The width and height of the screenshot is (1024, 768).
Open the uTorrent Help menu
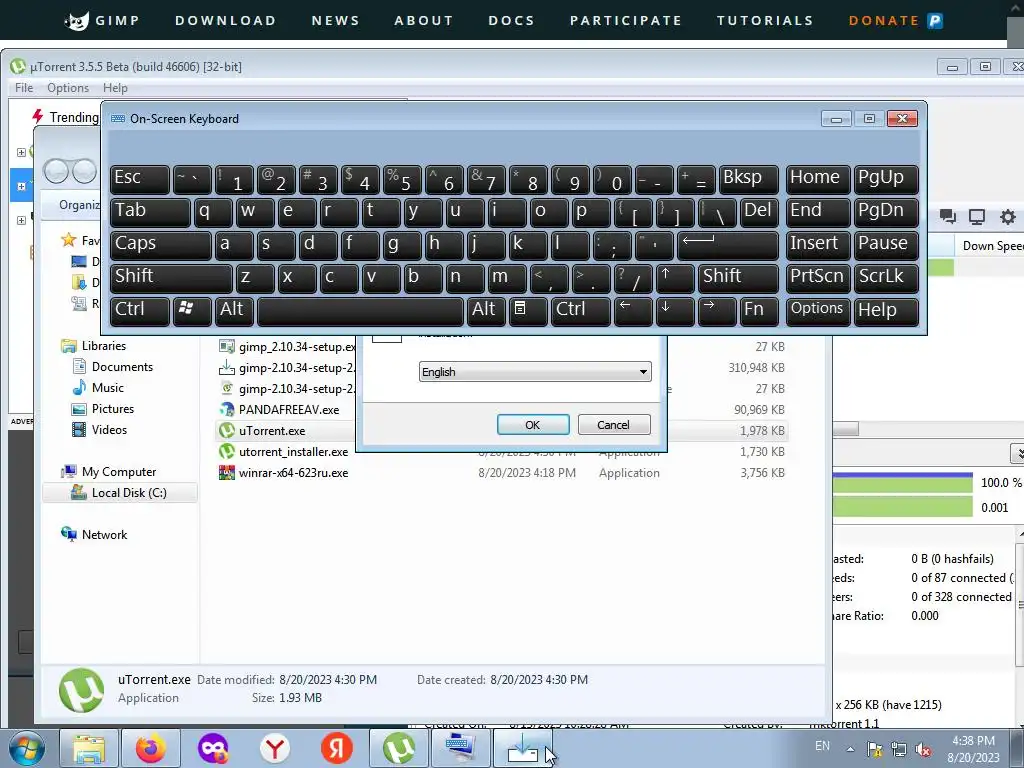[115, 88]
